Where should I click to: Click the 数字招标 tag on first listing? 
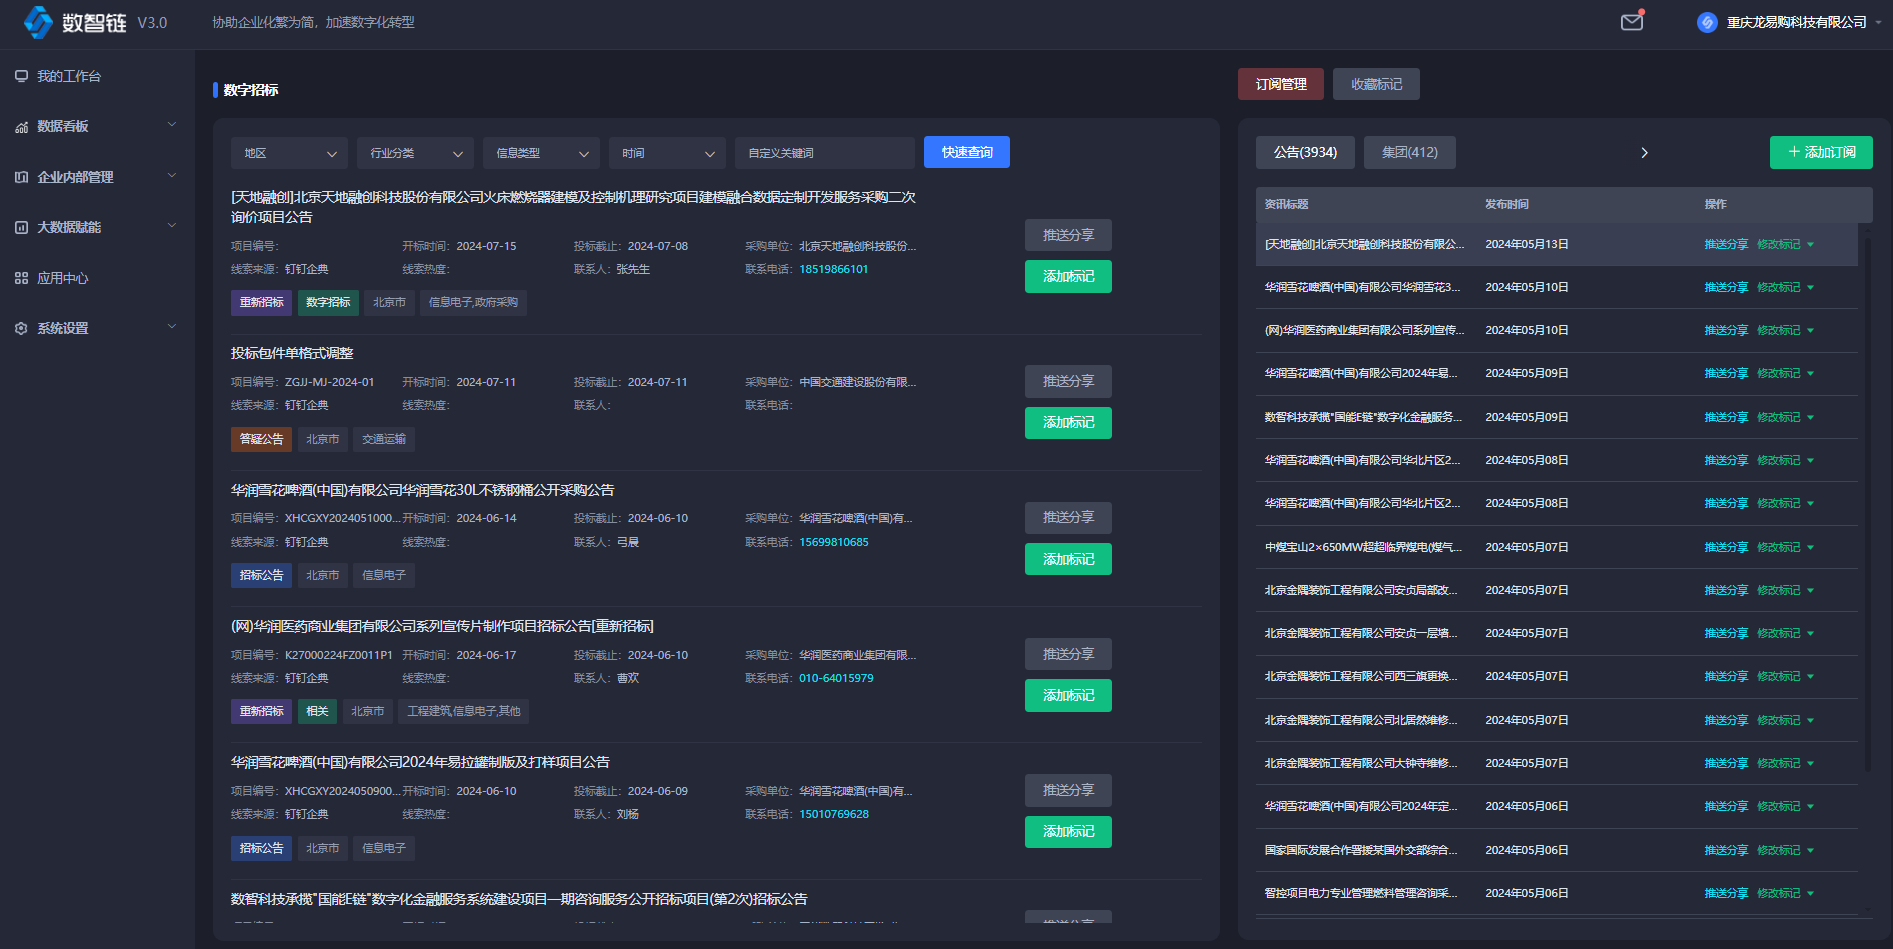(x=328, y=303)
